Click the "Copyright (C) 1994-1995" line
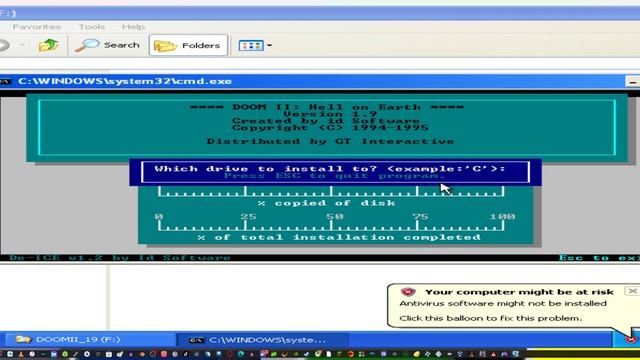This screenshot has height=360, width=640. [x=330, y=128]
